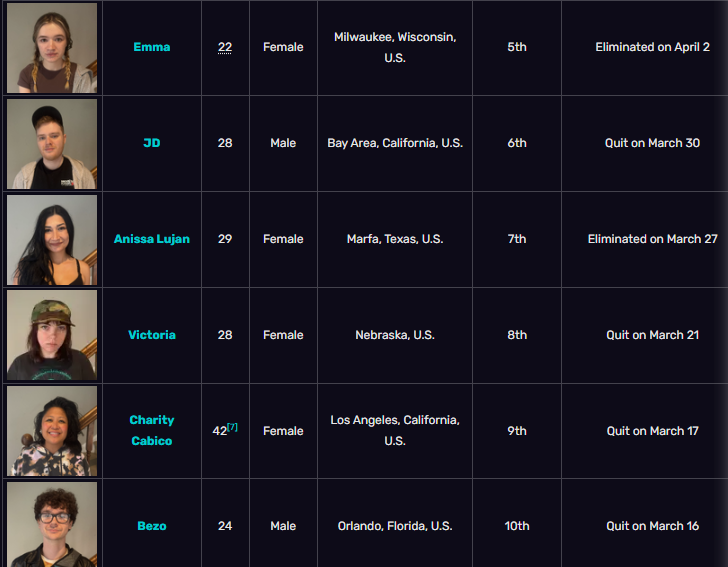The image size is (728, 567).
Task: Click Charity Cabico's profile photo
Action: coord(52,431)
